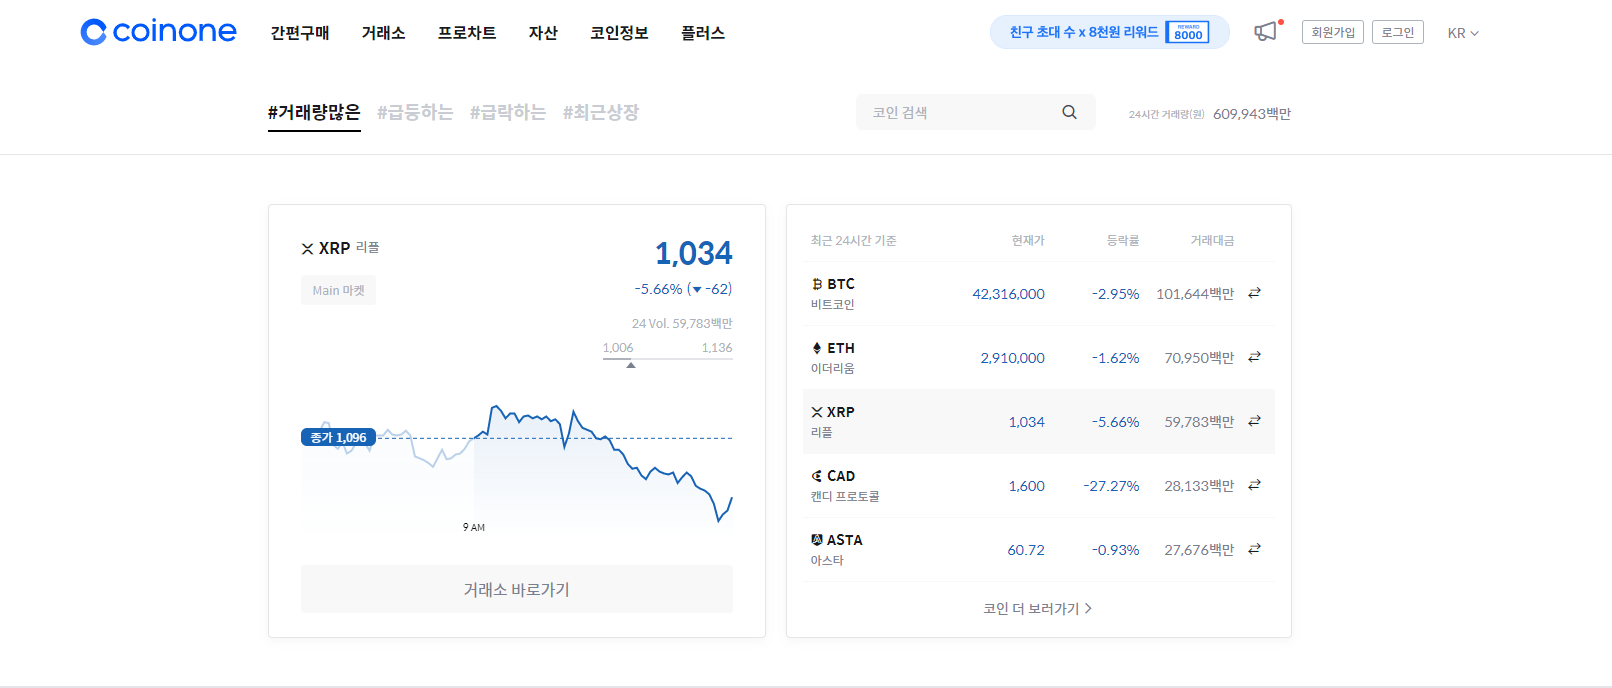
Task: Click the CAD change -27.27%
Action: click(1111, 486)
